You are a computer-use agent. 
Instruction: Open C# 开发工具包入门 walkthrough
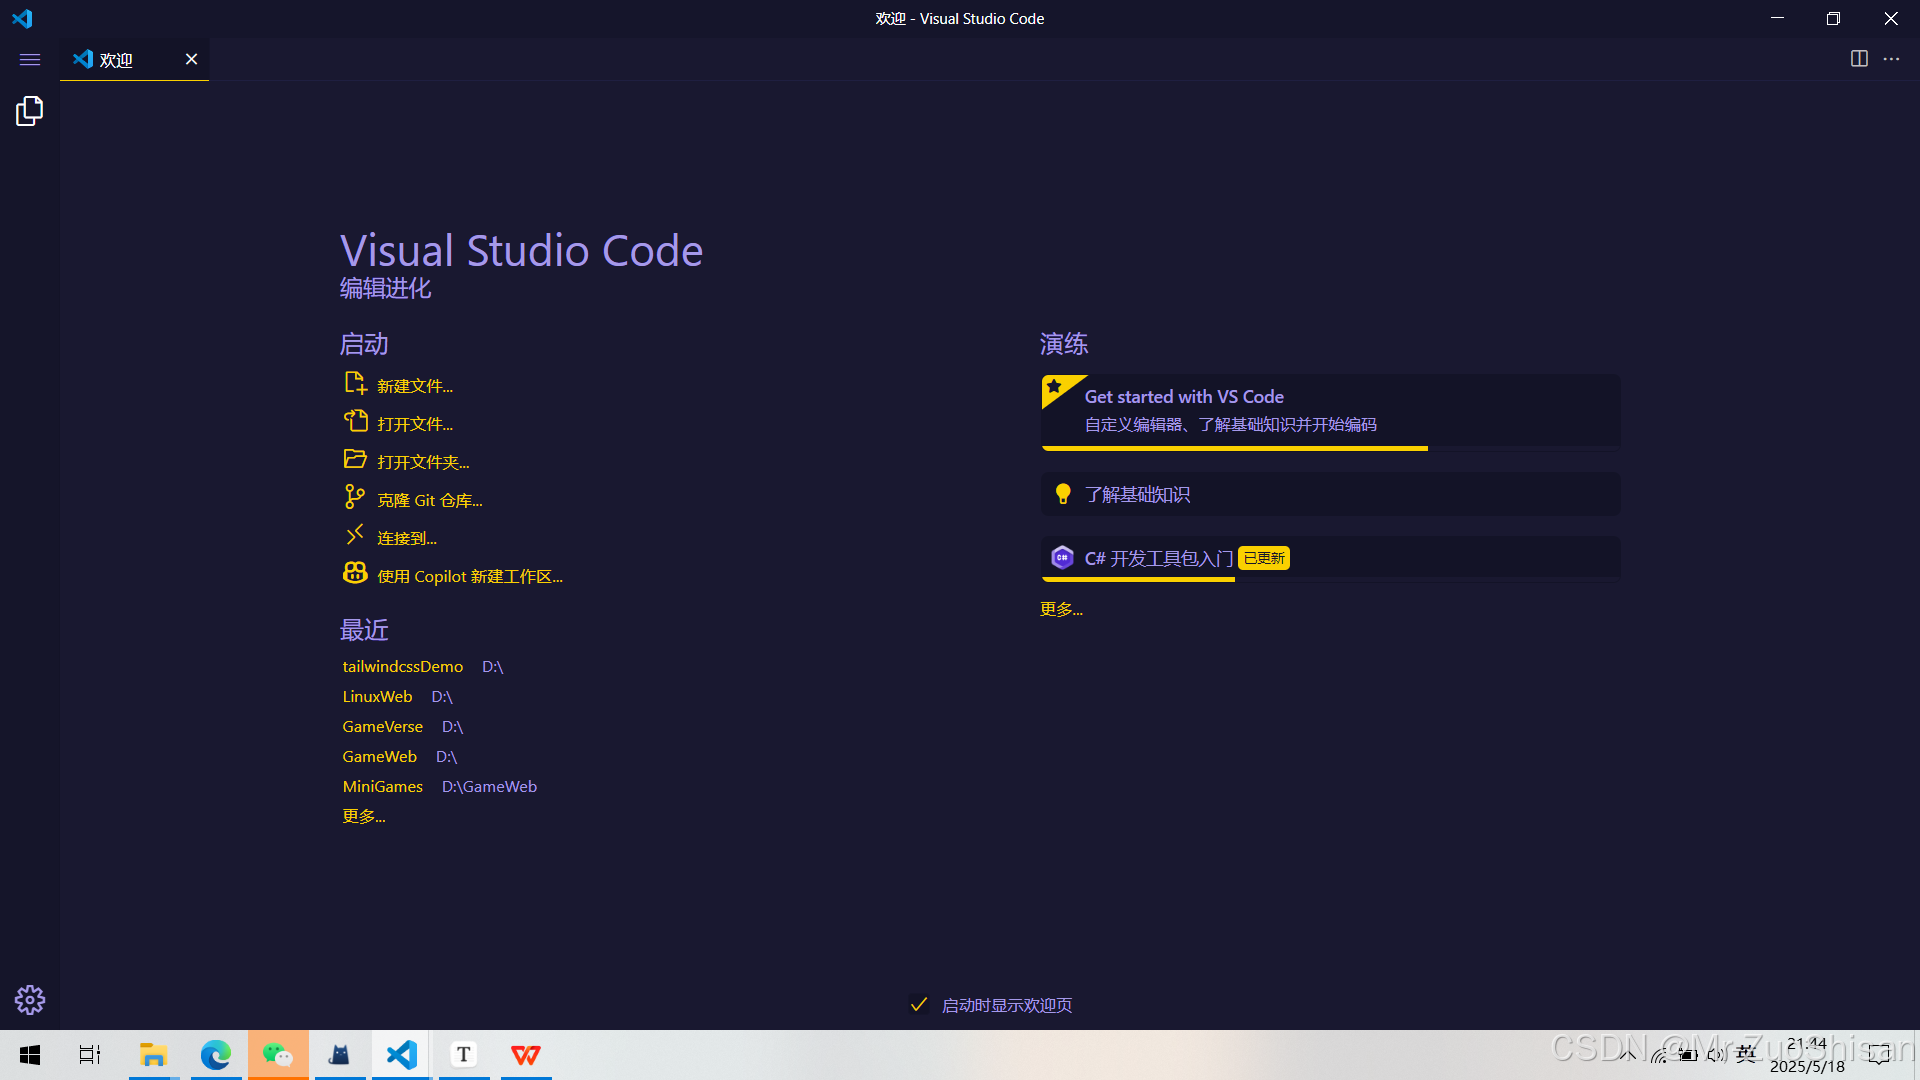click(x=1158, y=558)
